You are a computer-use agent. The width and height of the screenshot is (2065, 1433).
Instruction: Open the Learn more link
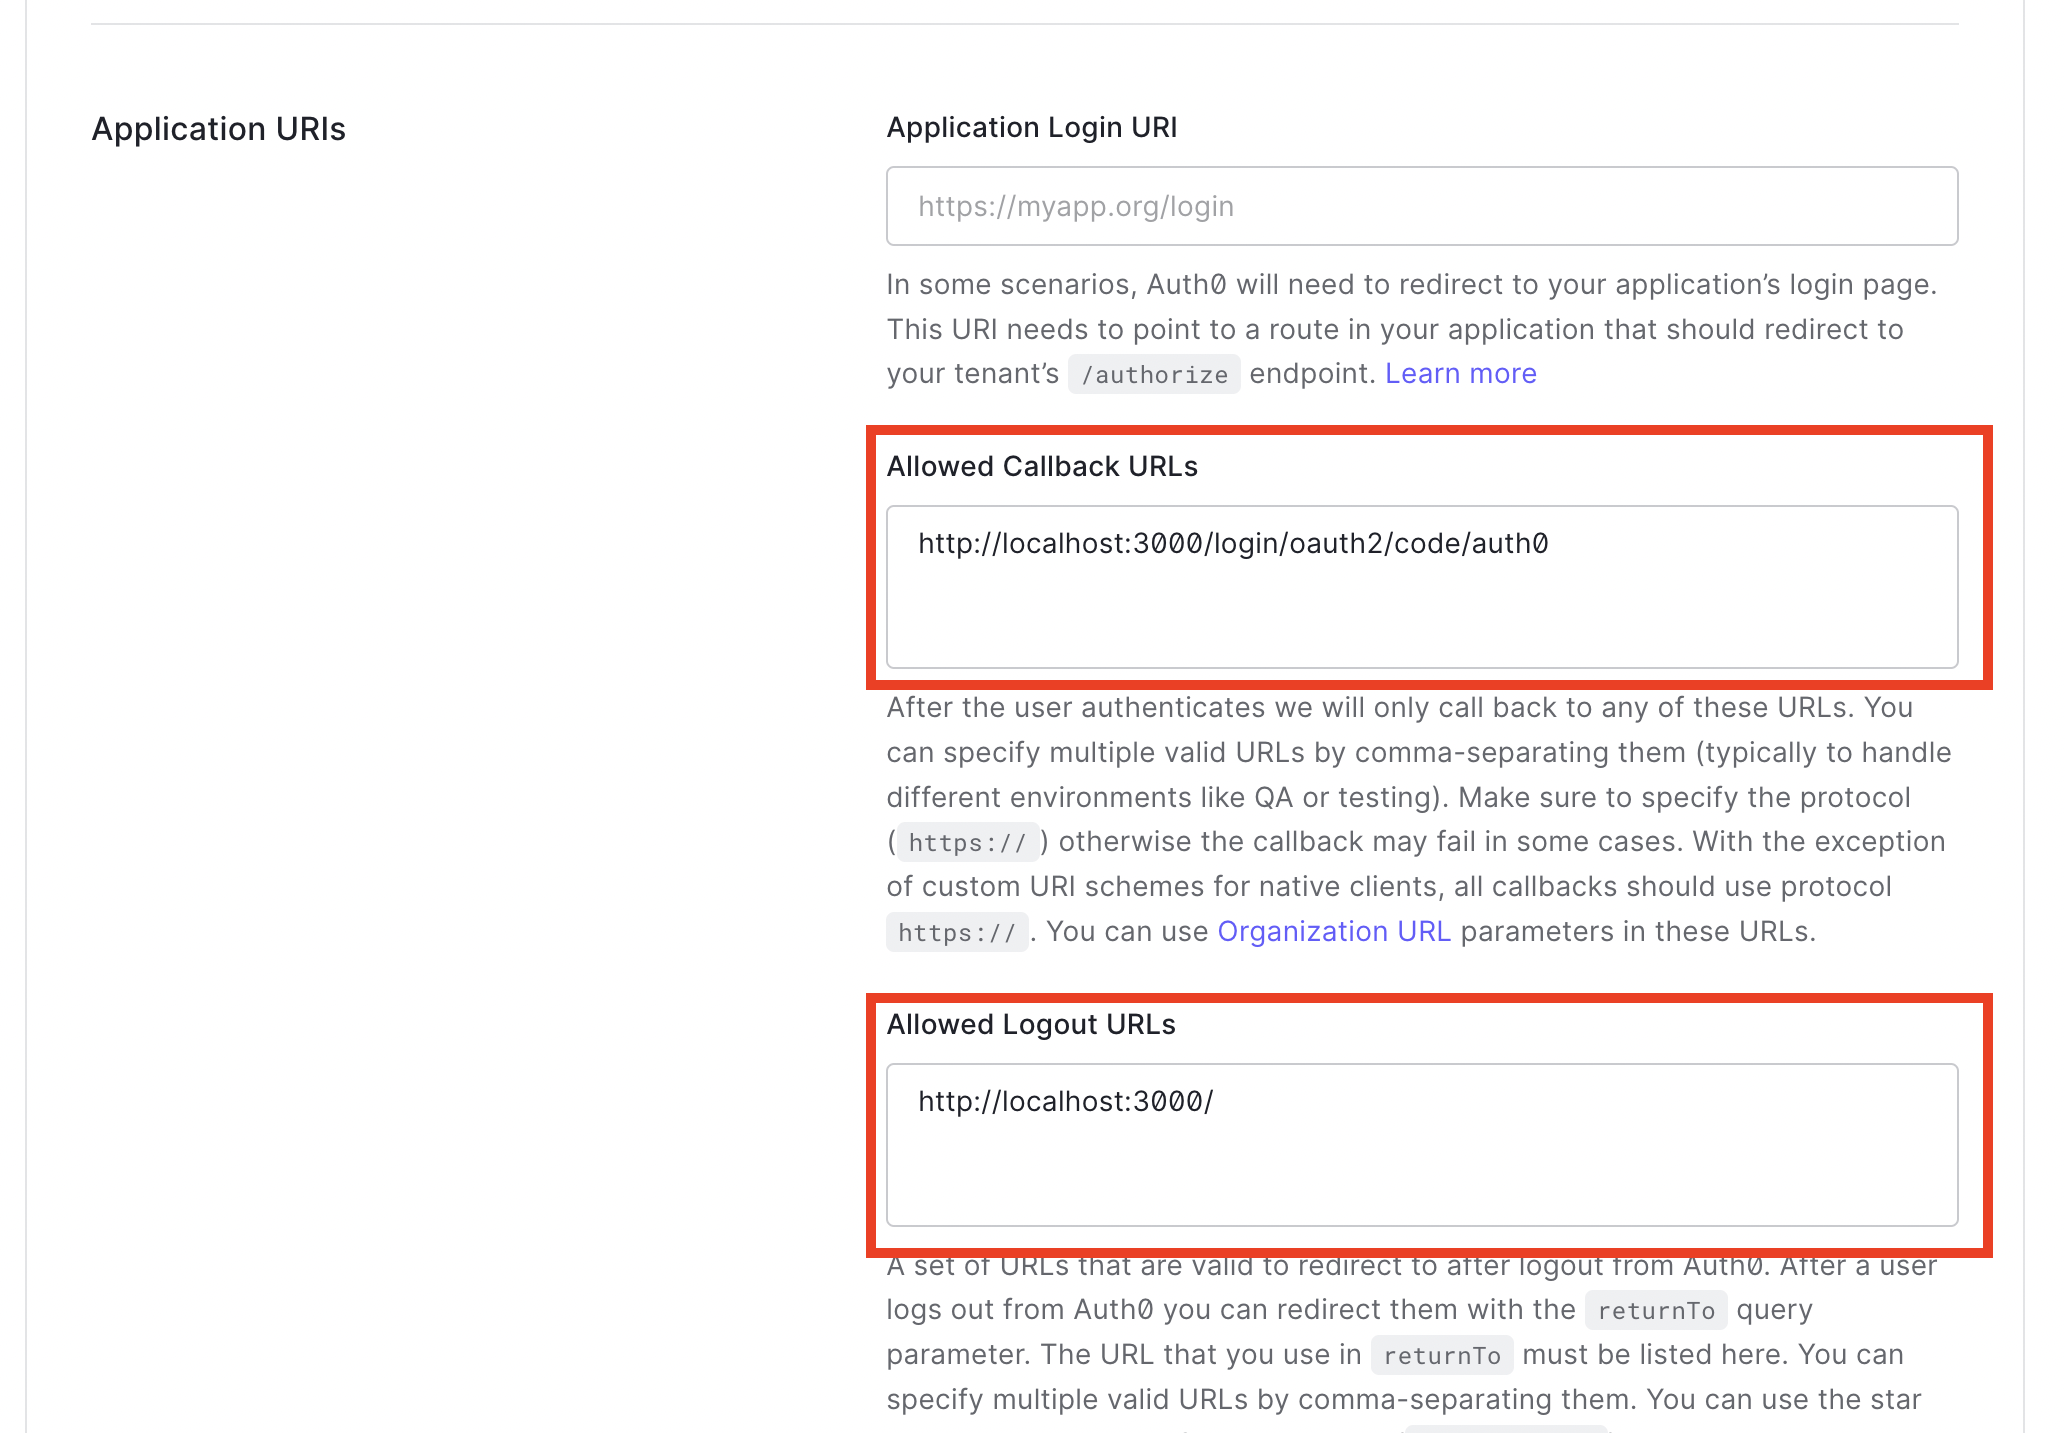[1460, 372]
